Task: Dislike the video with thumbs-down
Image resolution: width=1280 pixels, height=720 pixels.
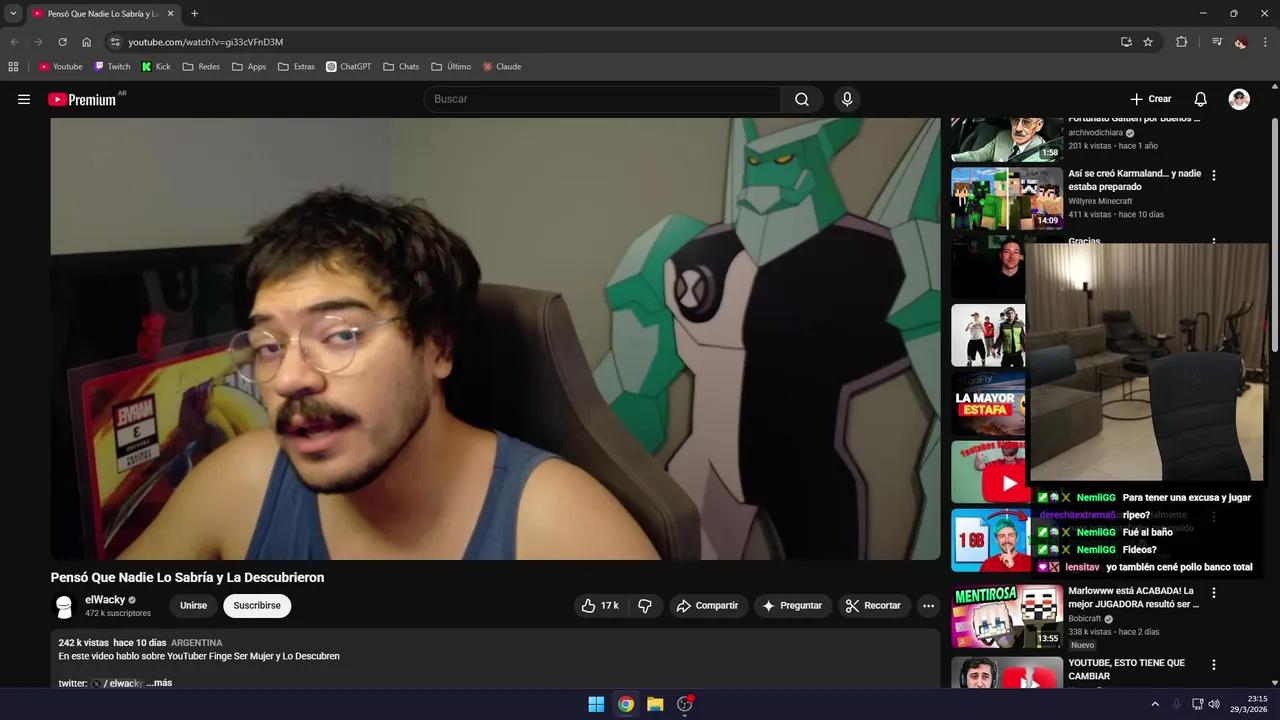Action: click(645, 605)
